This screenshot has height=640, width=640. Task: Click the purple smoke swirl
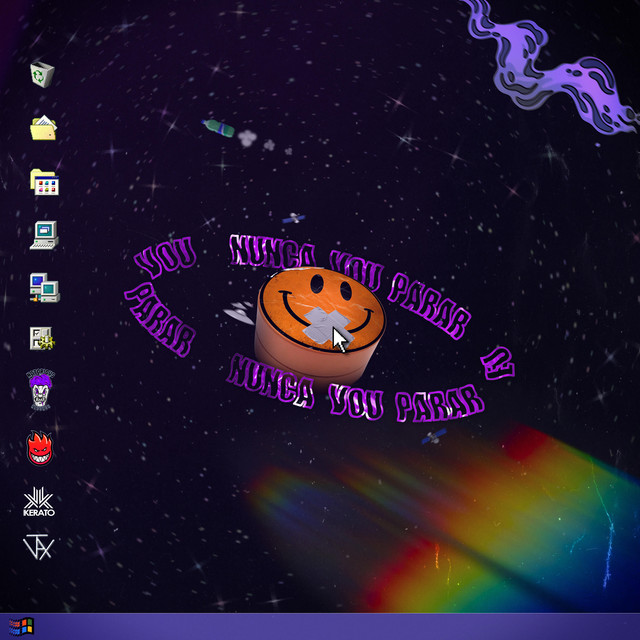pos(551,67)
